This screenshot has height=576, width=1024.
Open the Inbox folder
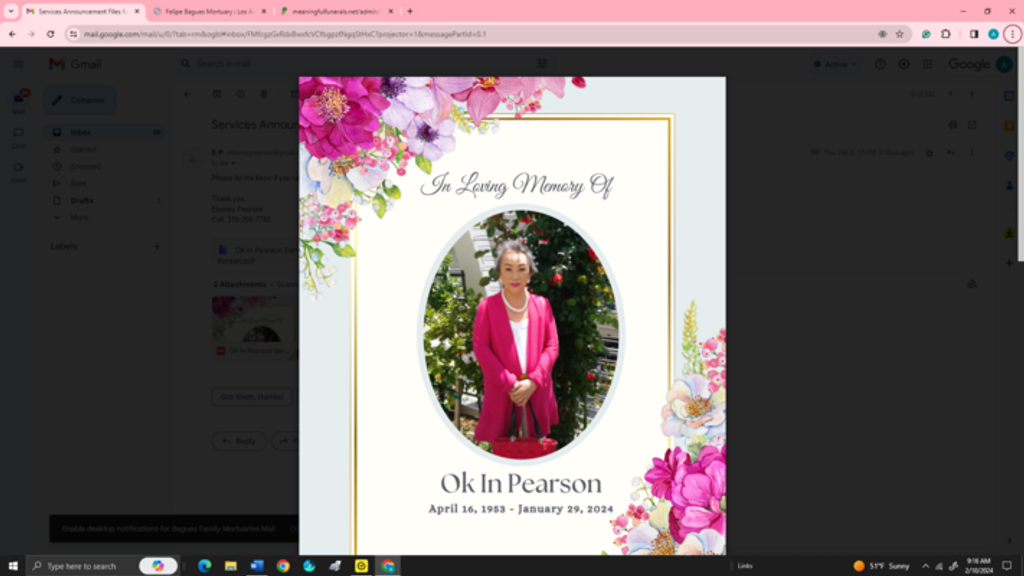tap(104, 132)
